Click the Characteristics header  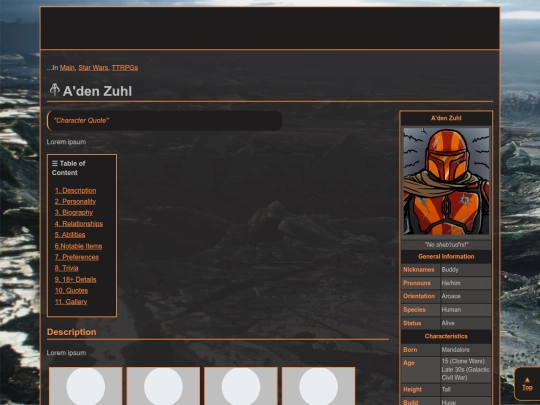(446, 336)
